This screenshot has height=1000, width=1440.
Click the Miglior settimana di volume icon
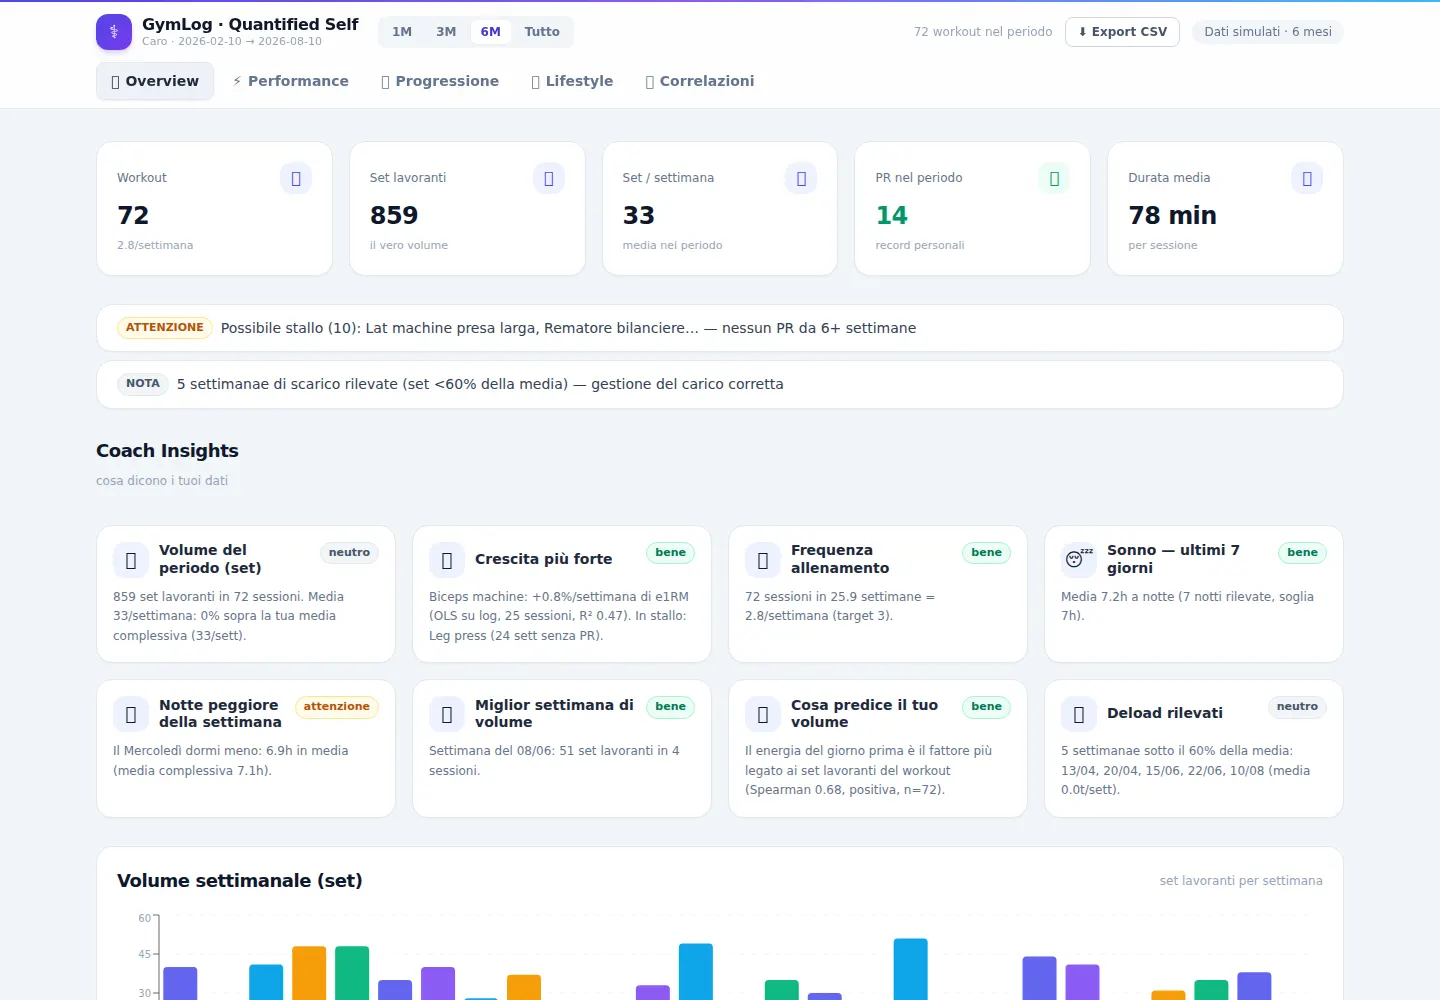[447, 714]
